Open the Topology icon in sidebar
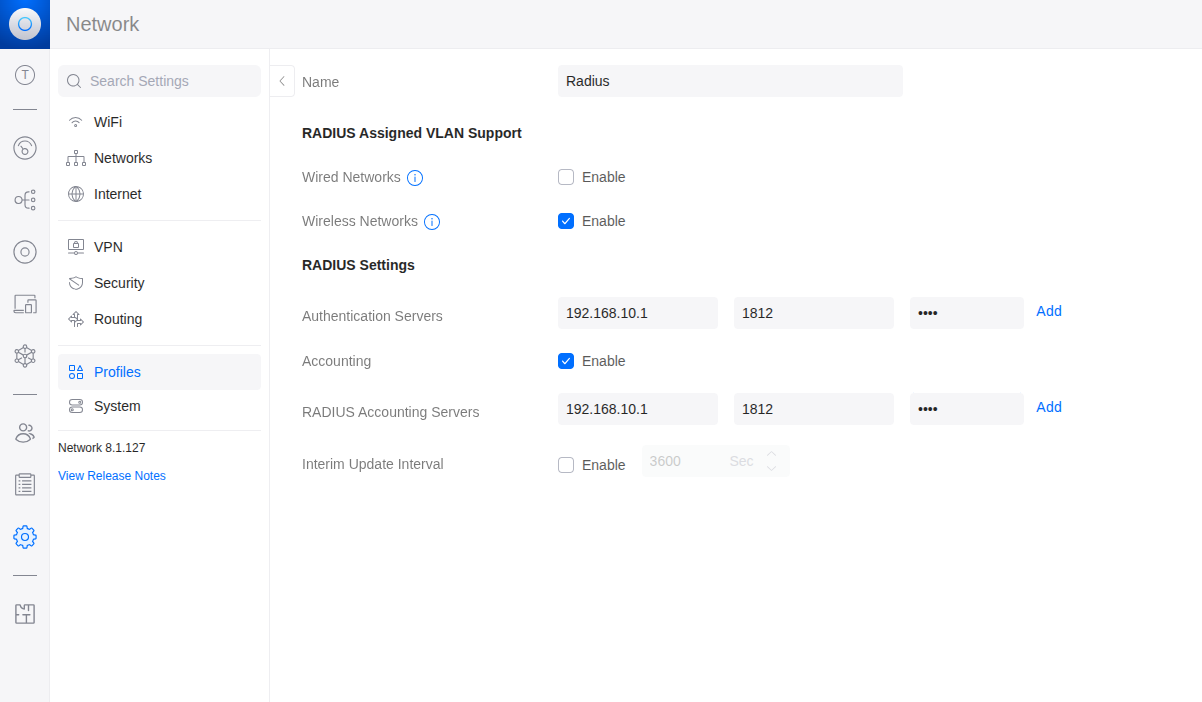The image size is (1202, 702). pos(25,200)
